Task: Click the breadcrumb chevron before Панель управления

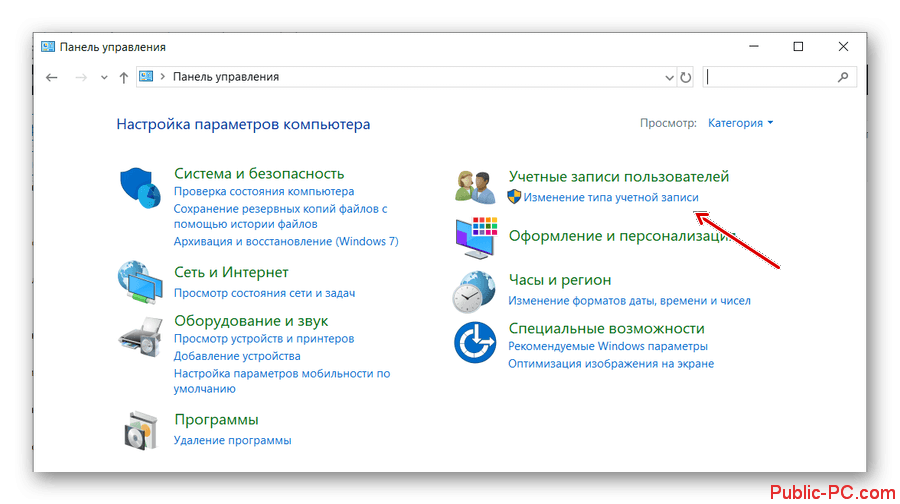Action: coord(163,77)
